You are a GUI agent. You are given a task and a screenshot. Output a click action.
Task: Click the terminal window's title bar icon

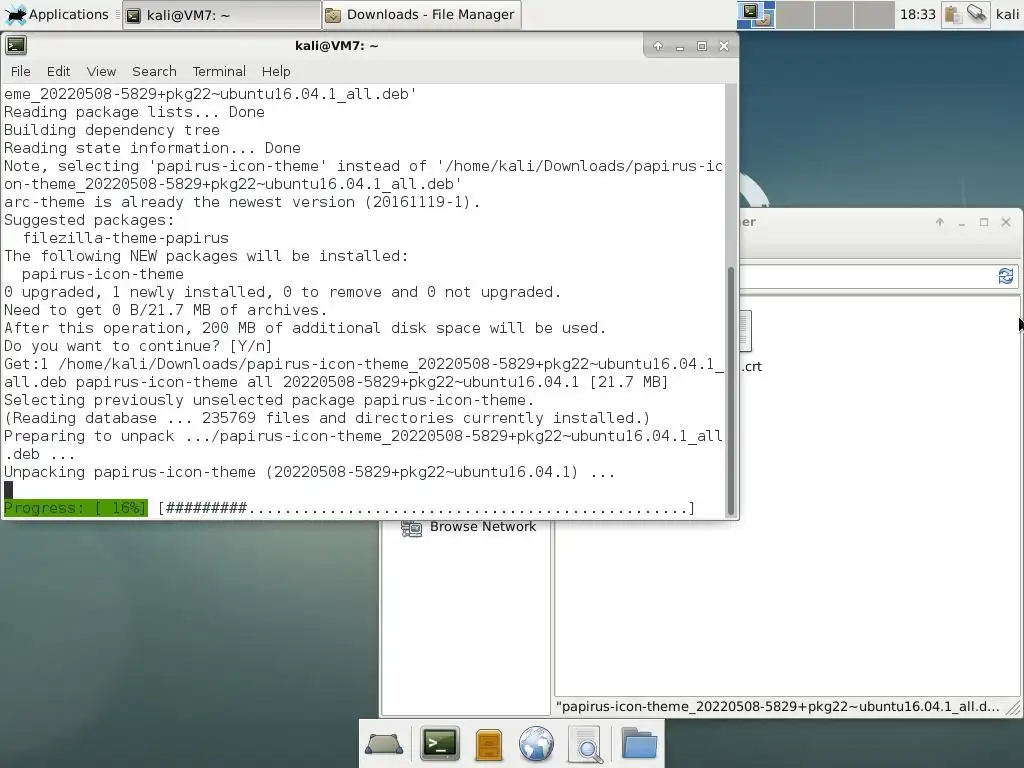[16, 46]
